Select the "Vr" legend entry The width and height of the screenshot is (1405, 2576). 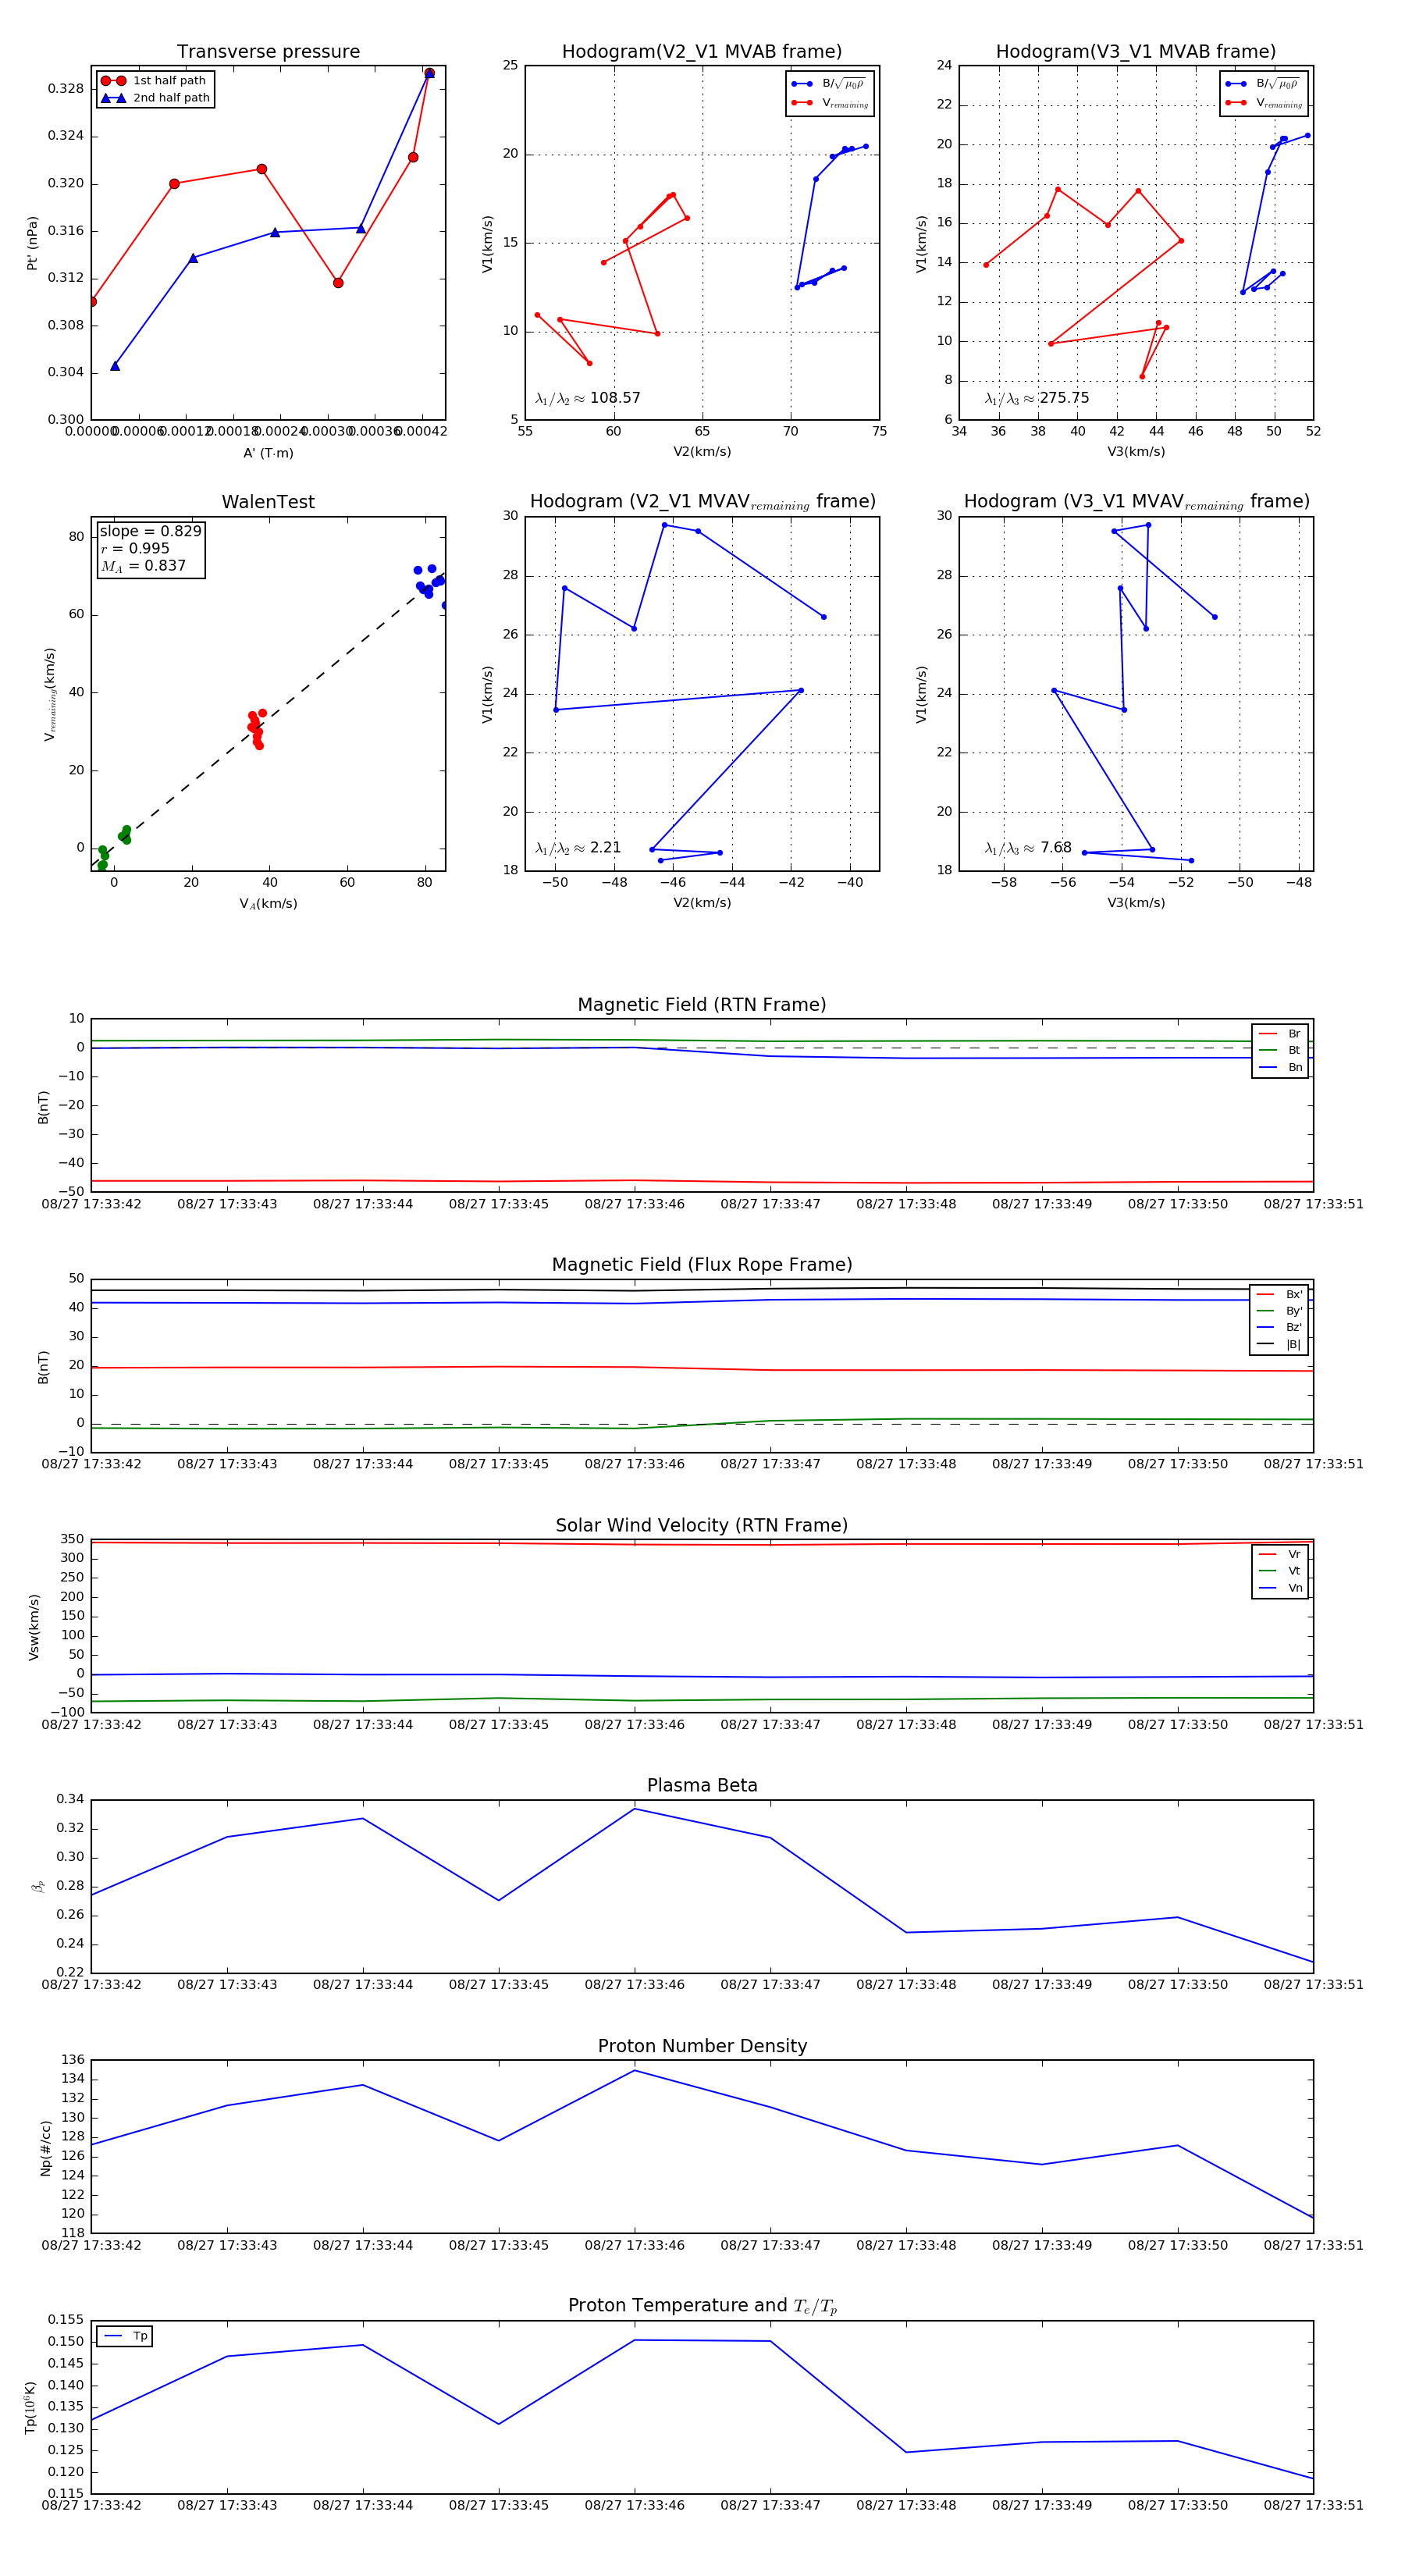[x=1281, y=1555]
